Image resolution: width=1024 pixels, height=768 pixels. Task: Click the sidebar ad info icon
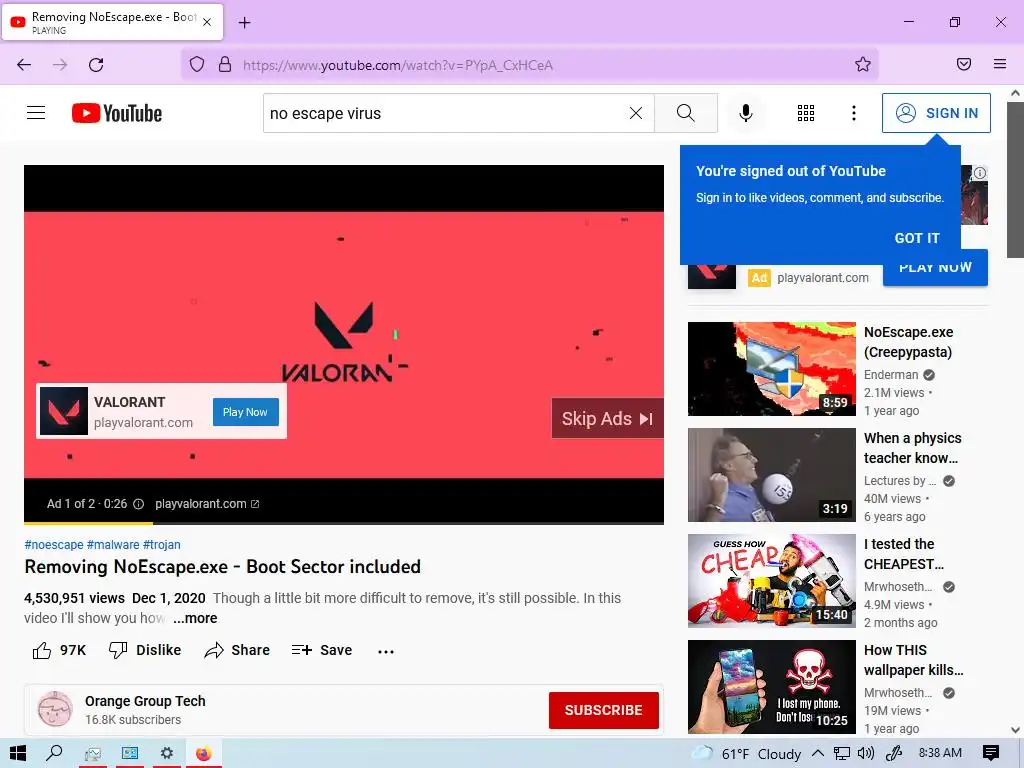point(980,173)
